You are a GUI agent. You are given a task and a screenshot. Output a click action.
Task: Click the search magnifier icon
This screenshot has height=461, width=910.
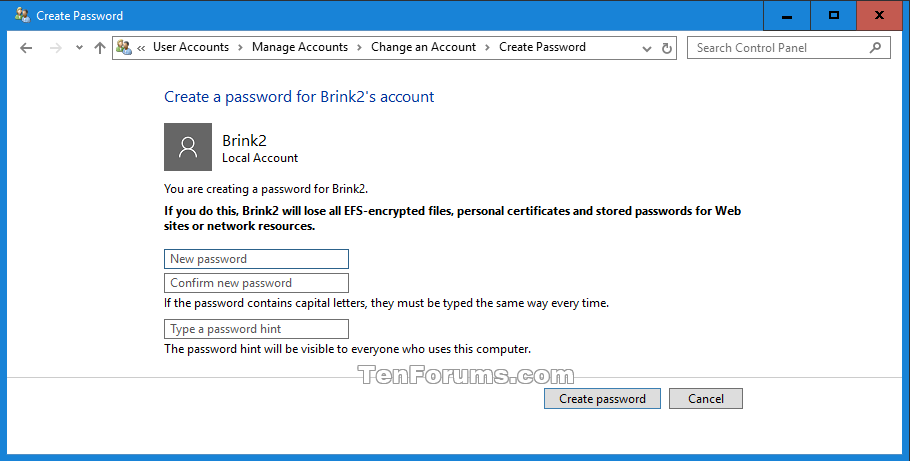point(875,48)
